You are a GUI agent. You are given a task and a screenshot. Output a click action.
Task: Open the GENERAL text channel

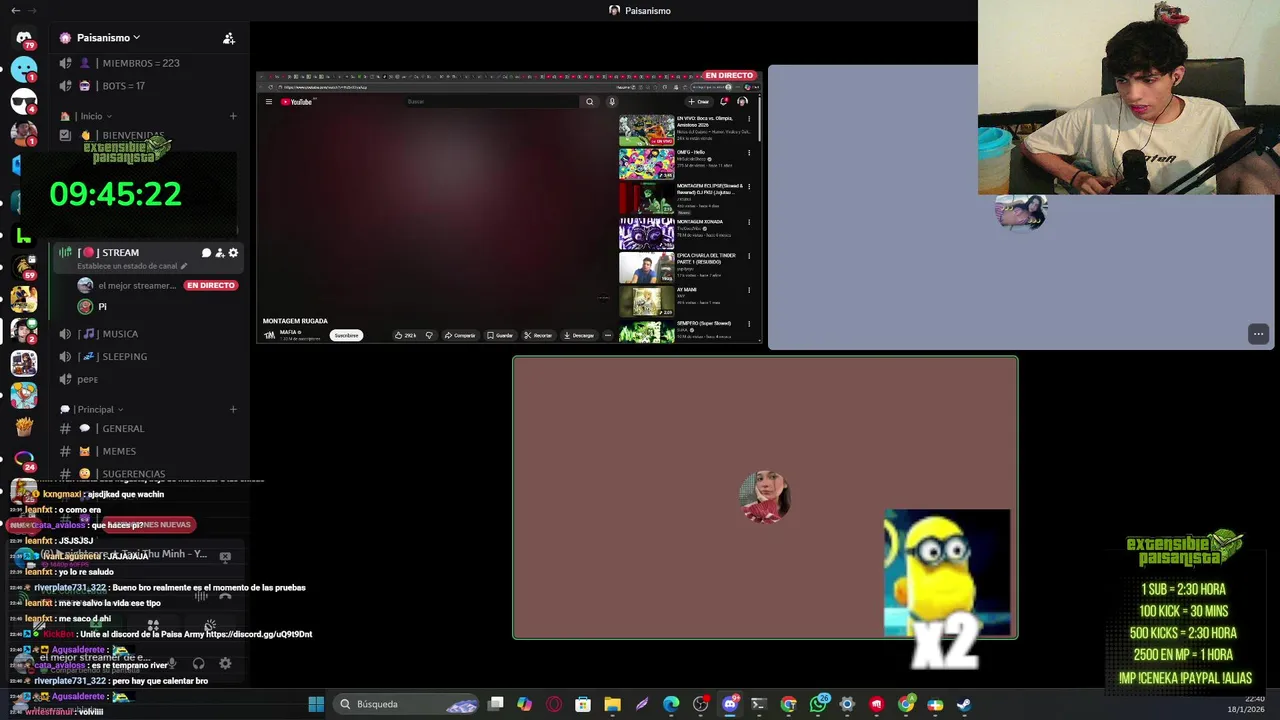click(146, 428)
